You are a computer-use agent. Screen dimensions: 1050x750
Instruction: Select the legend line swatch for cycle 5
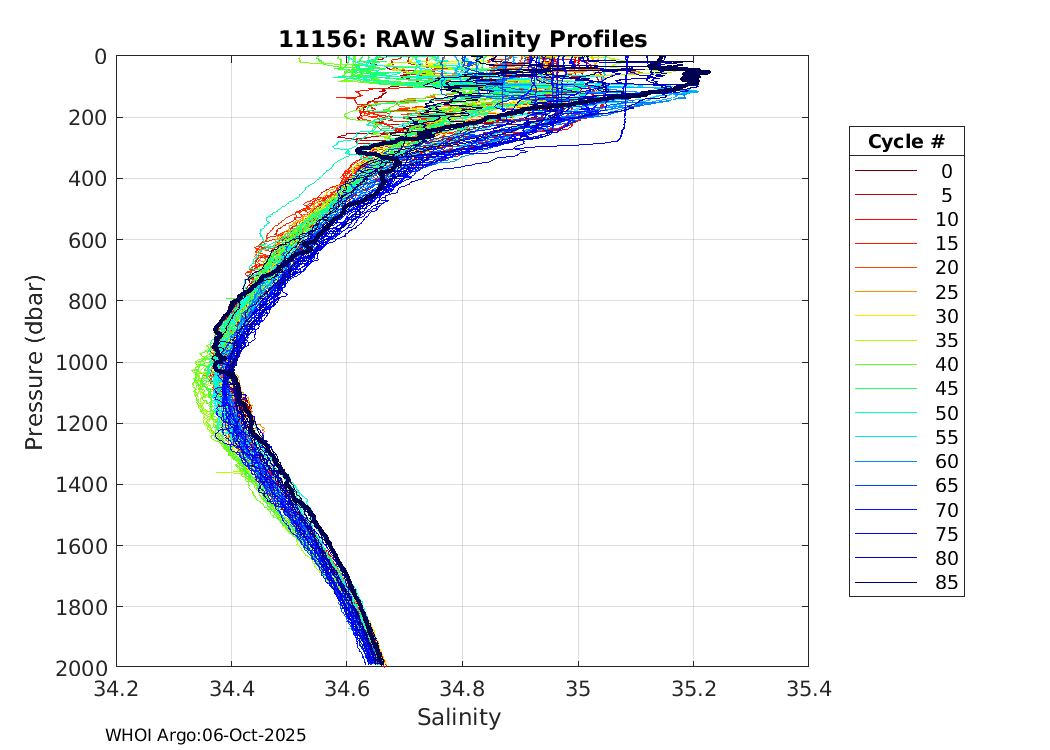[x=885, y=195]
